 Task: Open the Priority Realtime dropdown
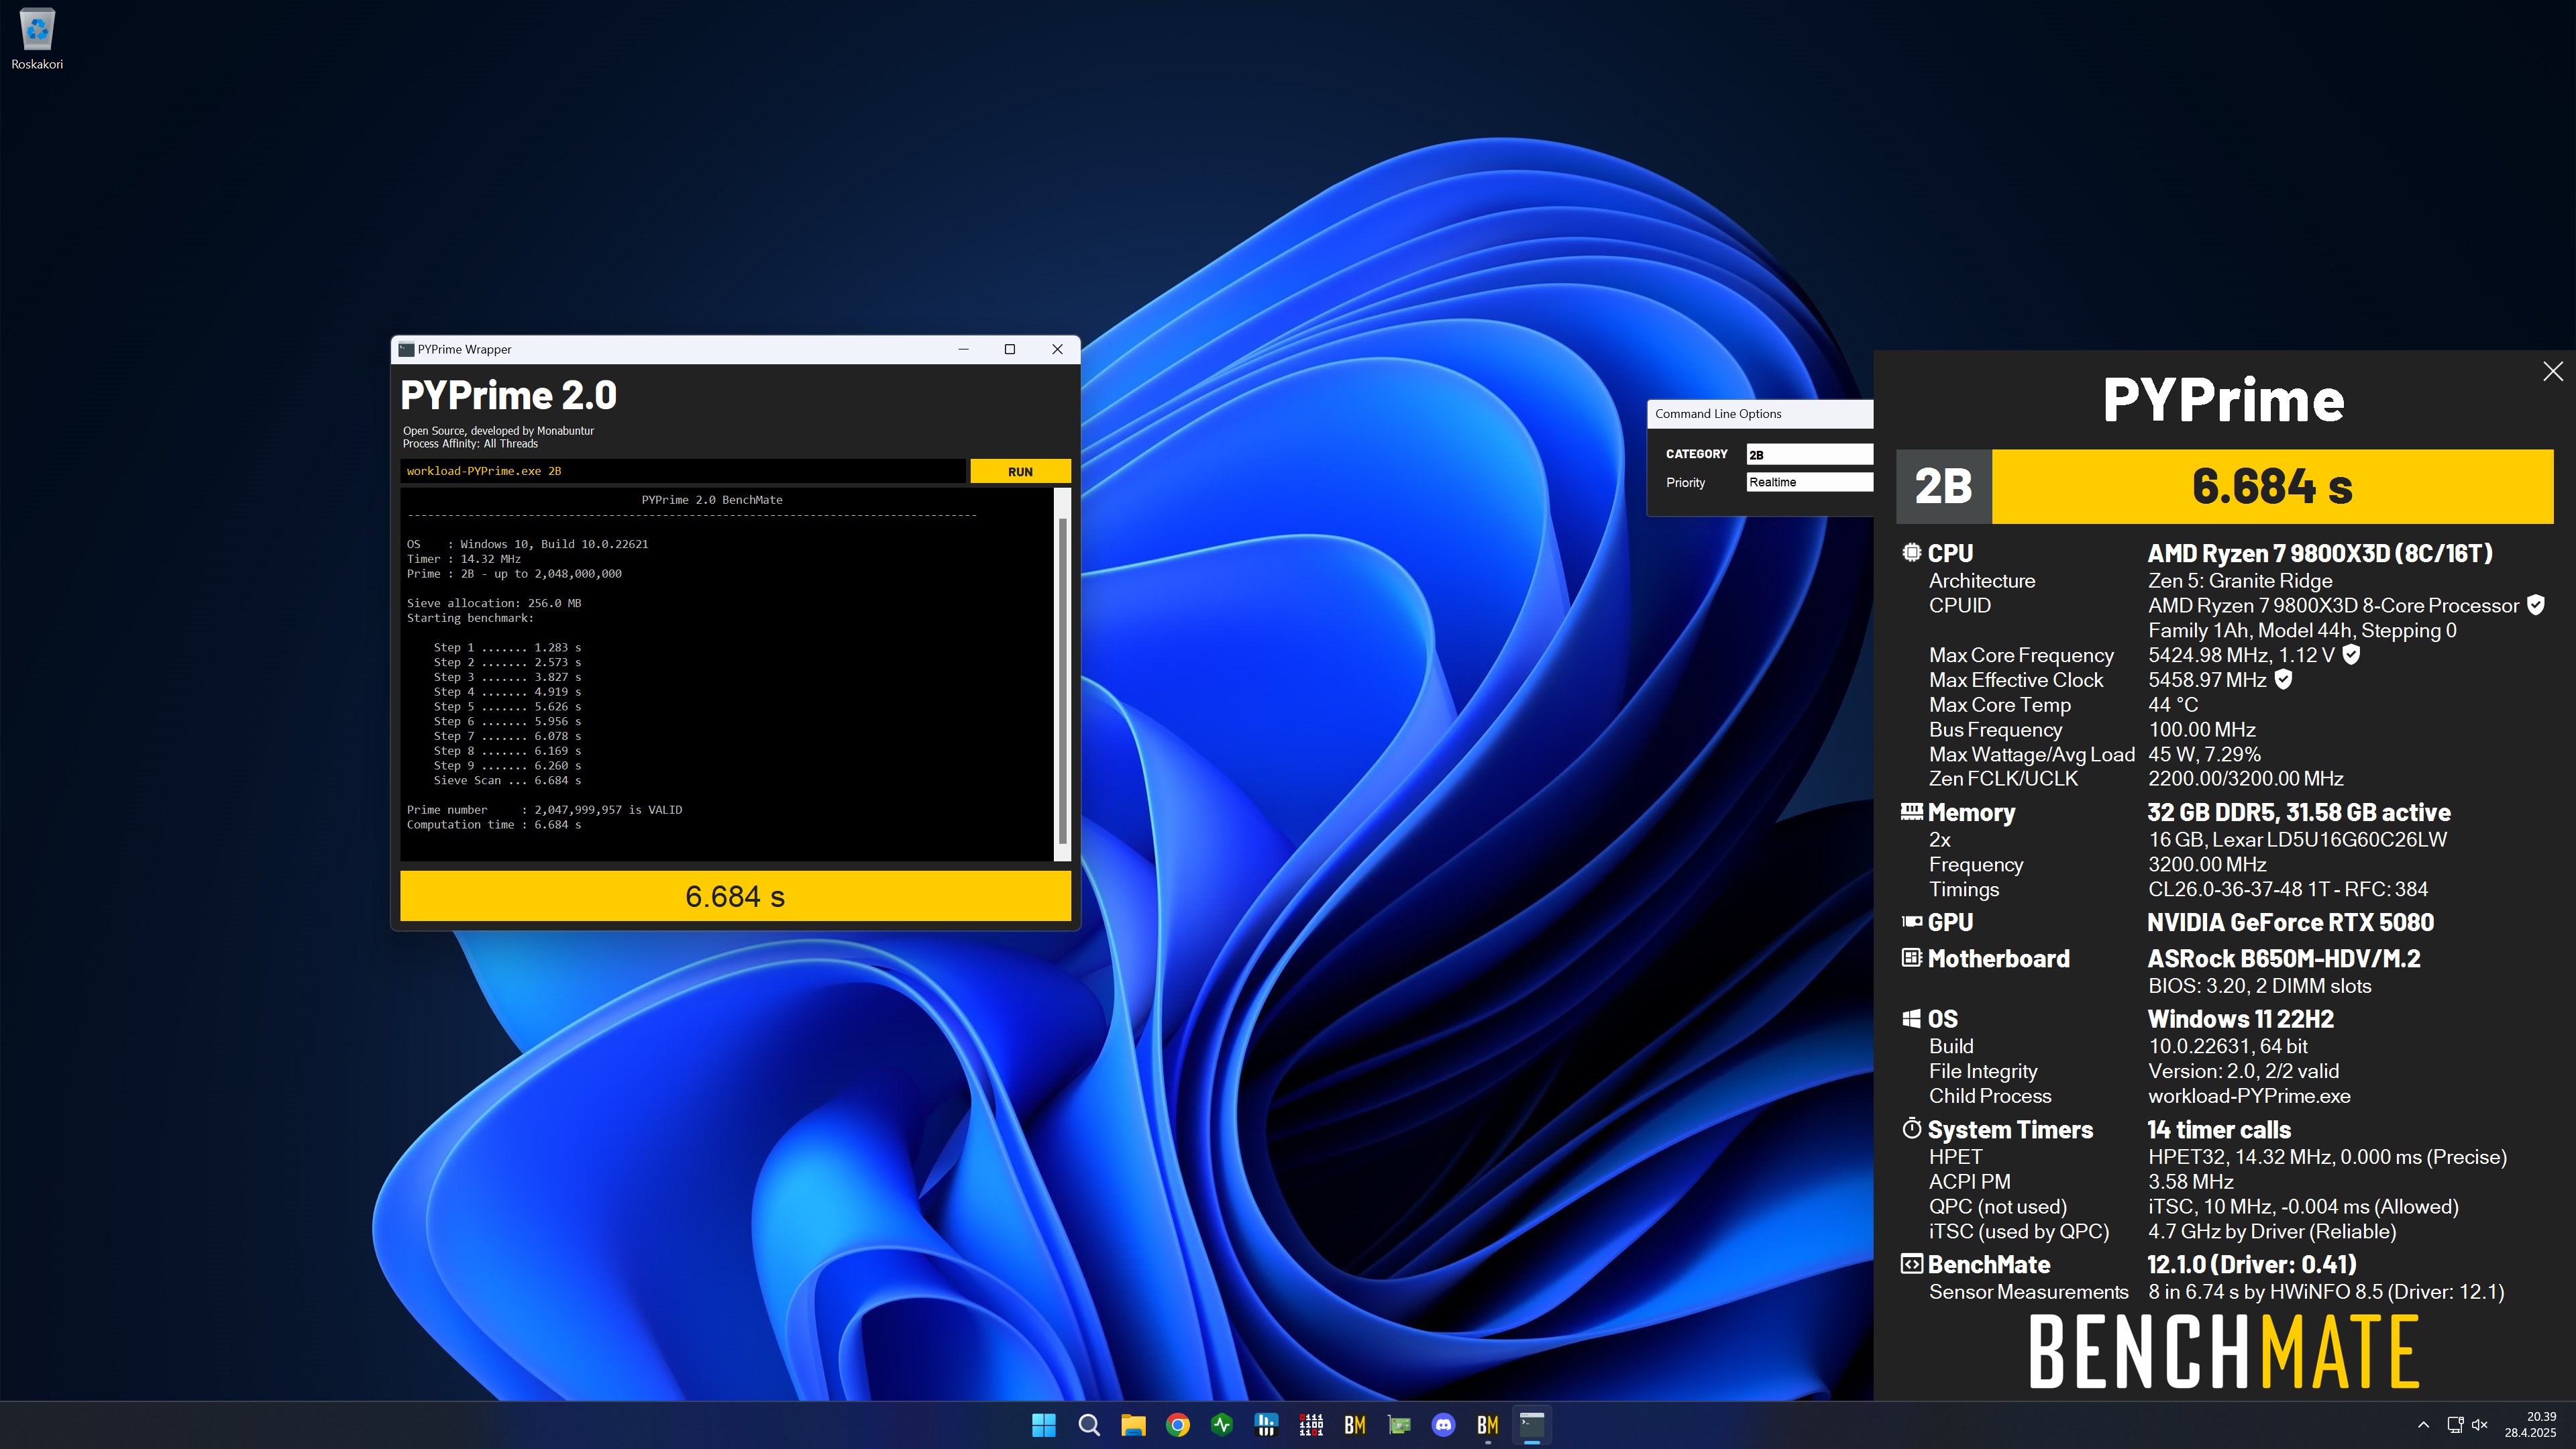1809,482
